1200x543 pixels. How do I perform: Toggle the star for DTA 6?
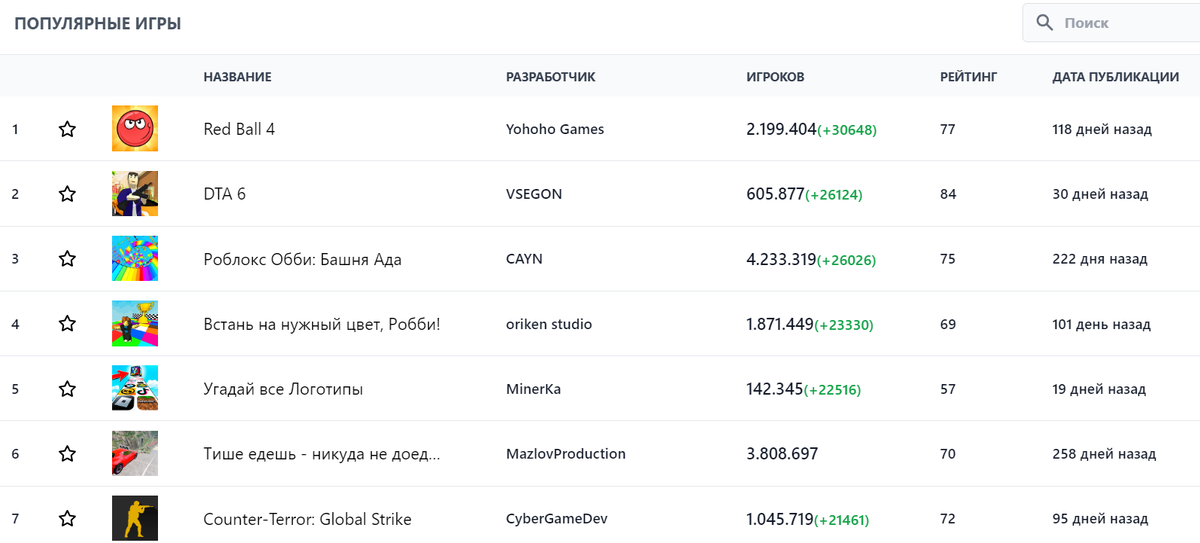tap(67, 194)
